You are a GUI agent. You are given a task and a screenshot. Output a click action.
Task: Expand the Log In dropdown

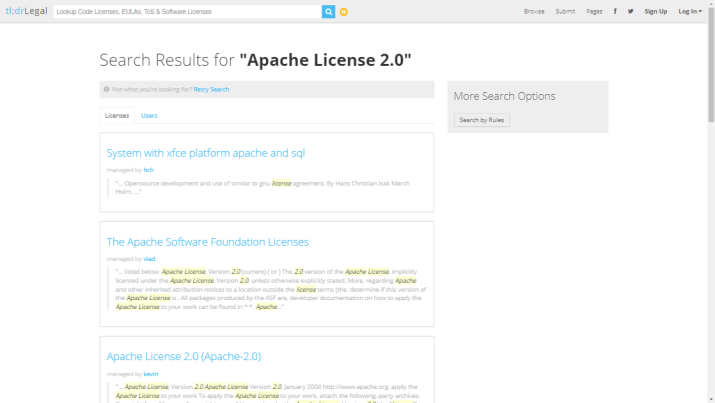pyautogui.click(x=689, y=11)
